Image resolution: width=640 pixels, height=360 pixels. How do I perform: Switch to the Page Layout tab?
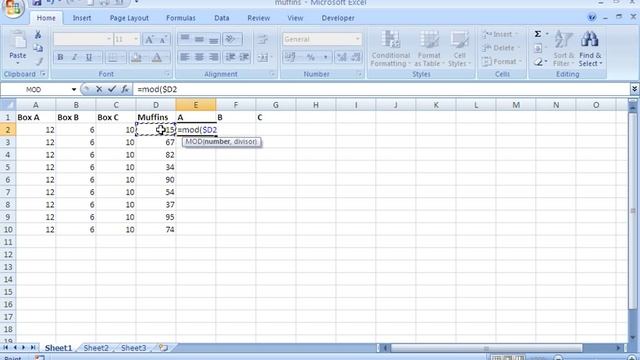[x=129, y=18]
